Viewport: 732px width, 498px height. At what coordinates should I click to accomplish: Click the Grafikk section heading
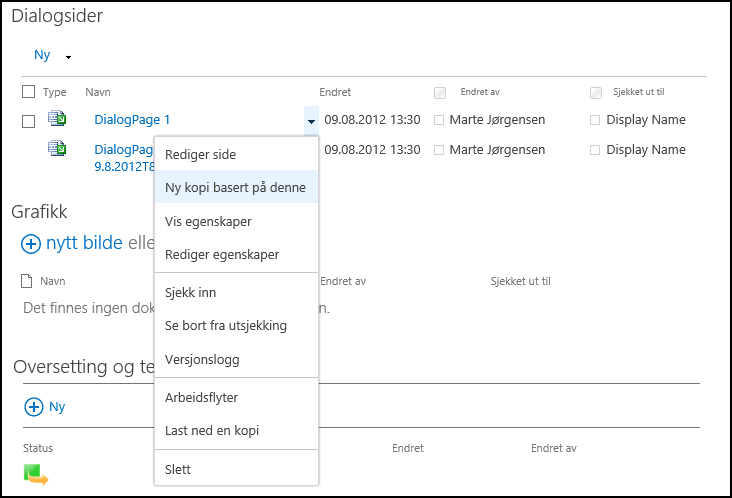click(x=39, y=211)
